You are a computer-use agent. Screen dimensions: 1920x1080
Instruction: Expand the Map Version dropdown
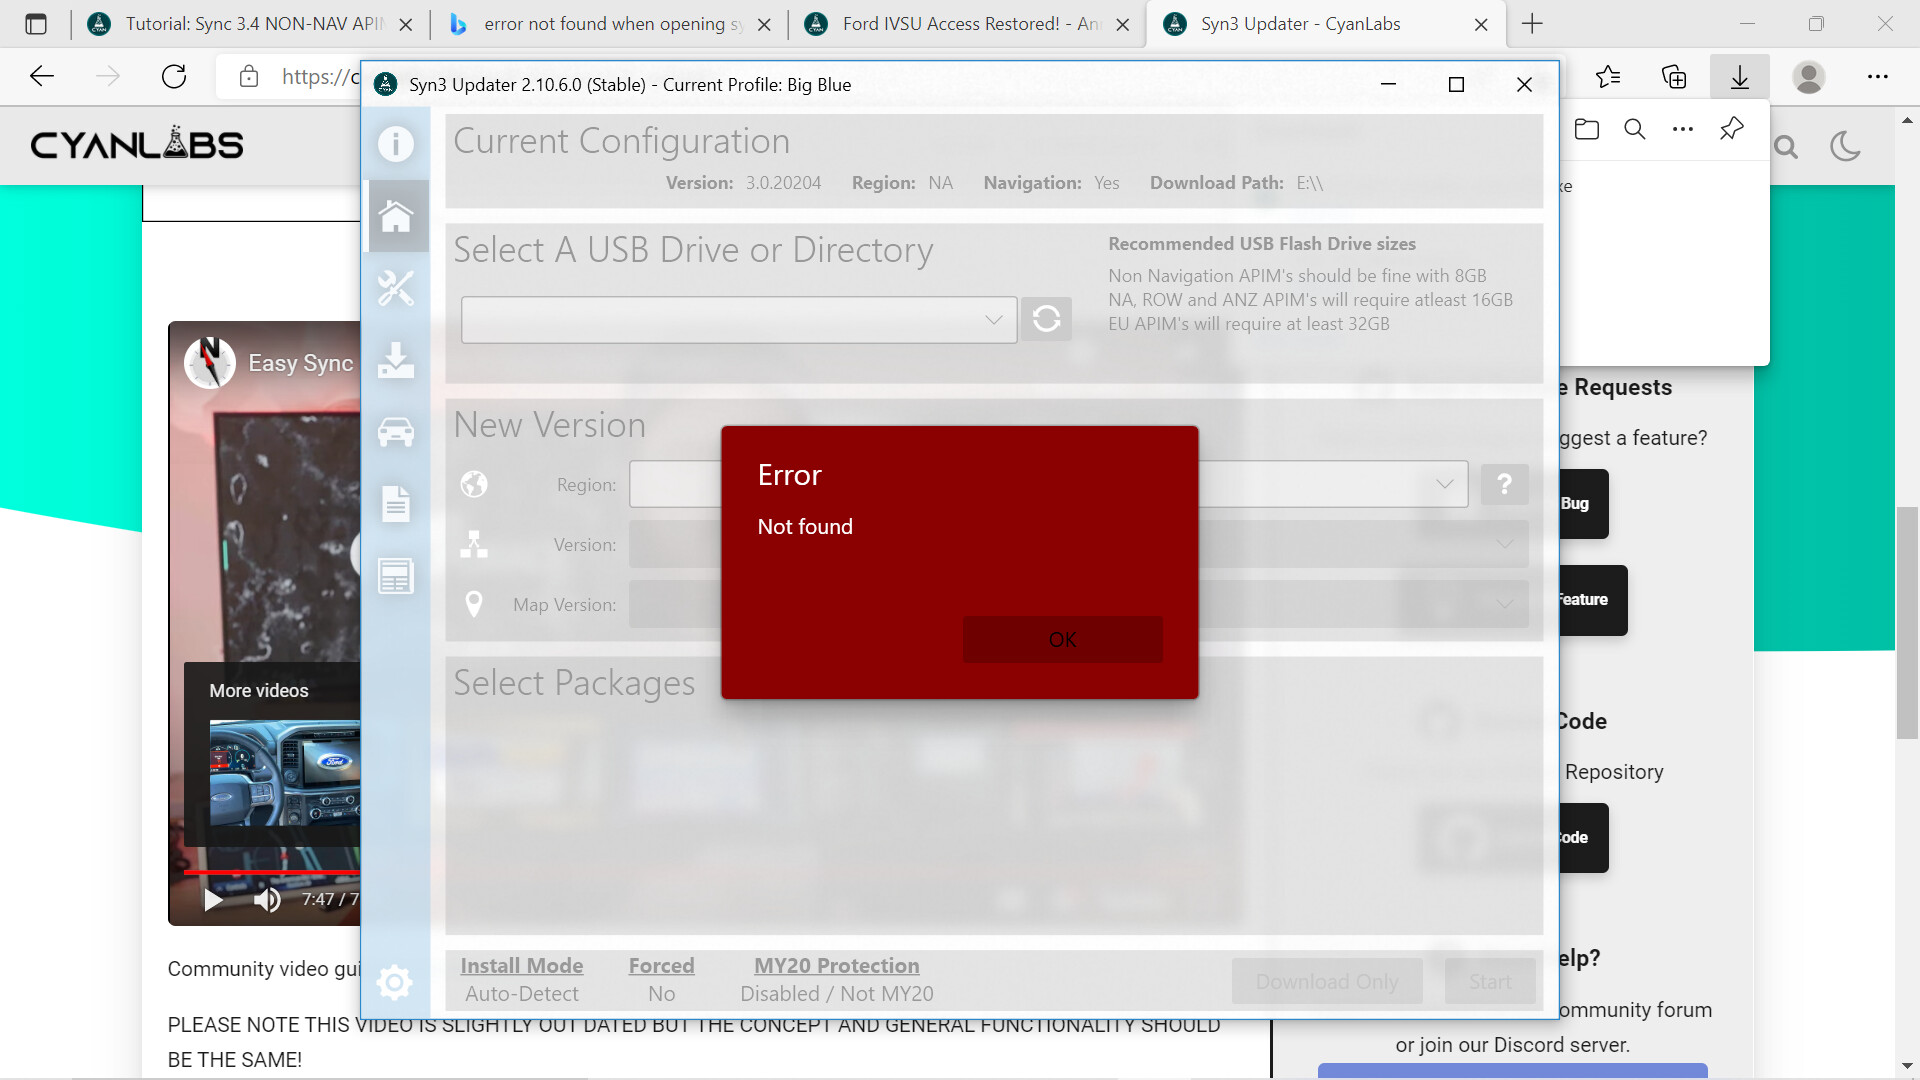pyautogui.click(x=1504, y=604)
